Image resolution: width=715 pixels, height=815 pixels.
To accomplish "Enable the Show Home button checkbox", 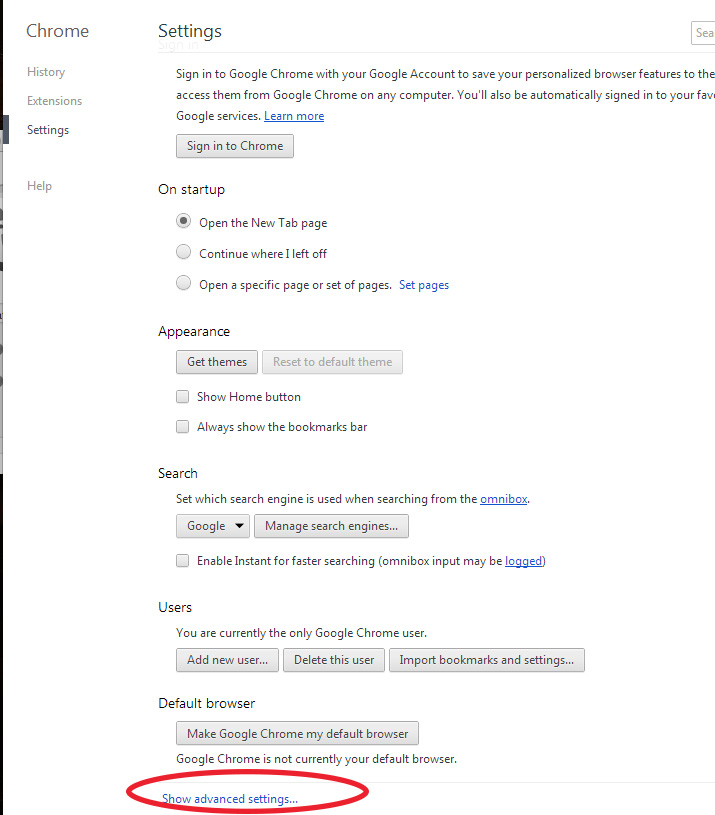I will (x=182, y=397).
